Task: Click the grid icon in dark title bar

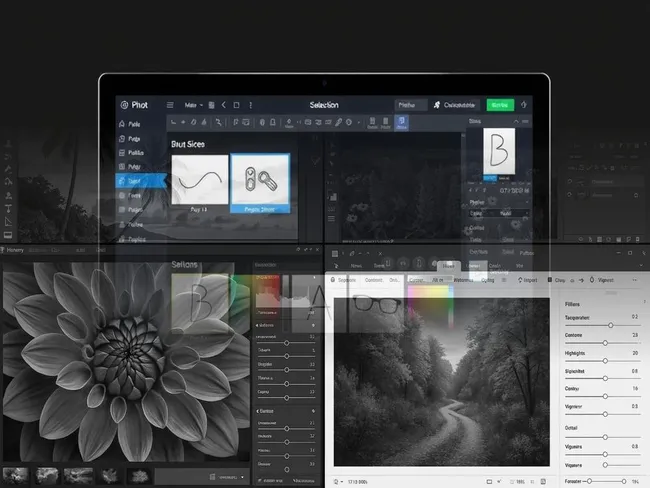Action: pyautogui.click(x=335, y=253)
